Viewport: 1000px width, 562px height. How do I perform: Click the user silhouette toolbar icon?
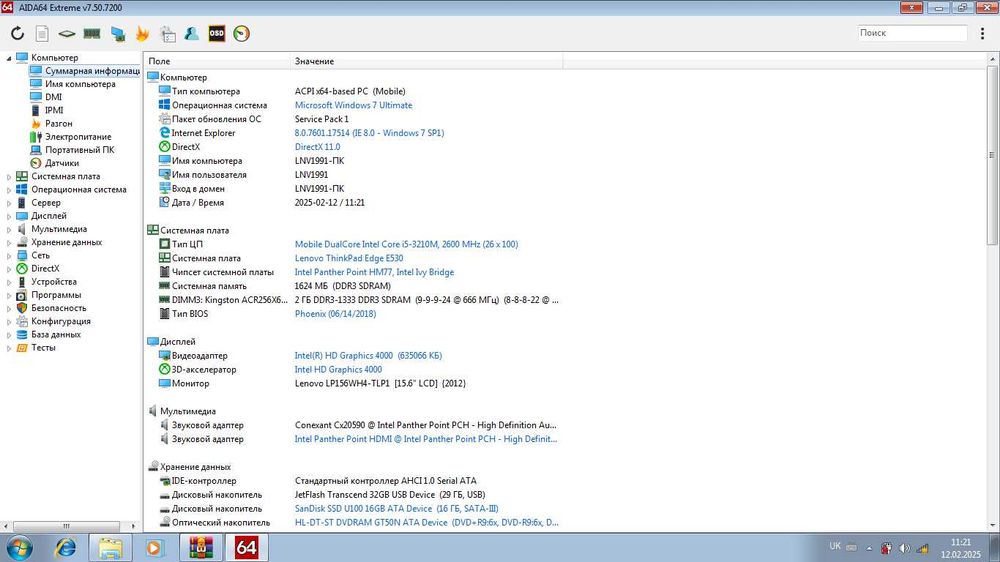191,33
